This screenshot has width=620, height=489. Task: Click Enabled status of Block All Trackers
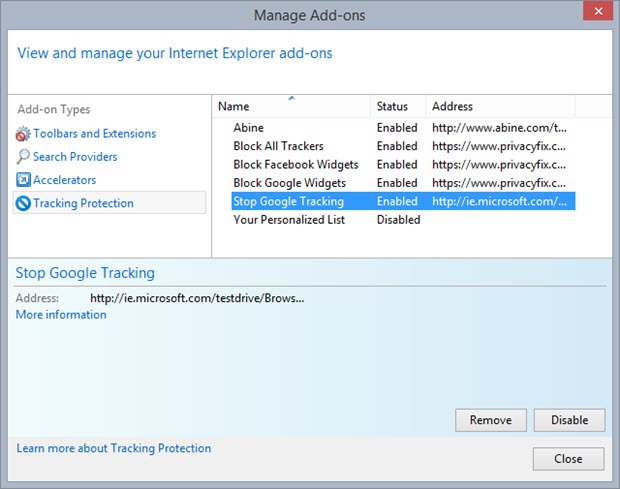click(397, 146)
